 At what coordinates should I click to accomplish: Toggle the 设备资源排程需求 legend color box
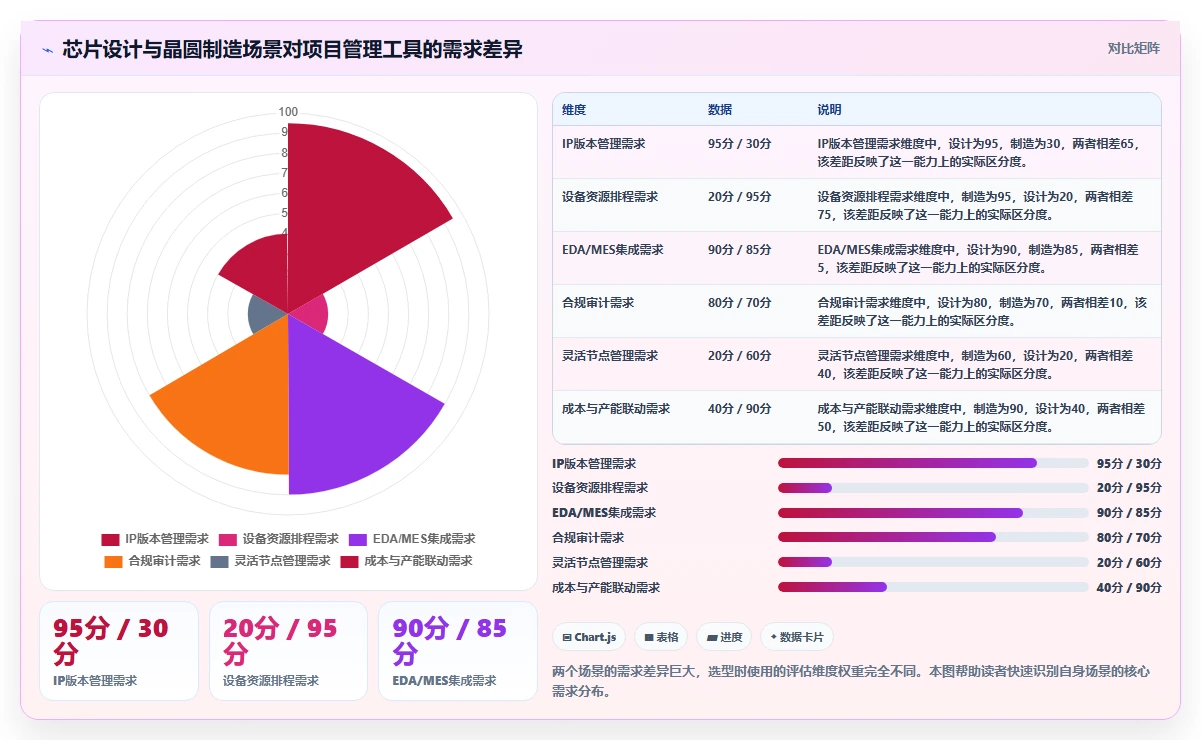click(x=227, y=539)
